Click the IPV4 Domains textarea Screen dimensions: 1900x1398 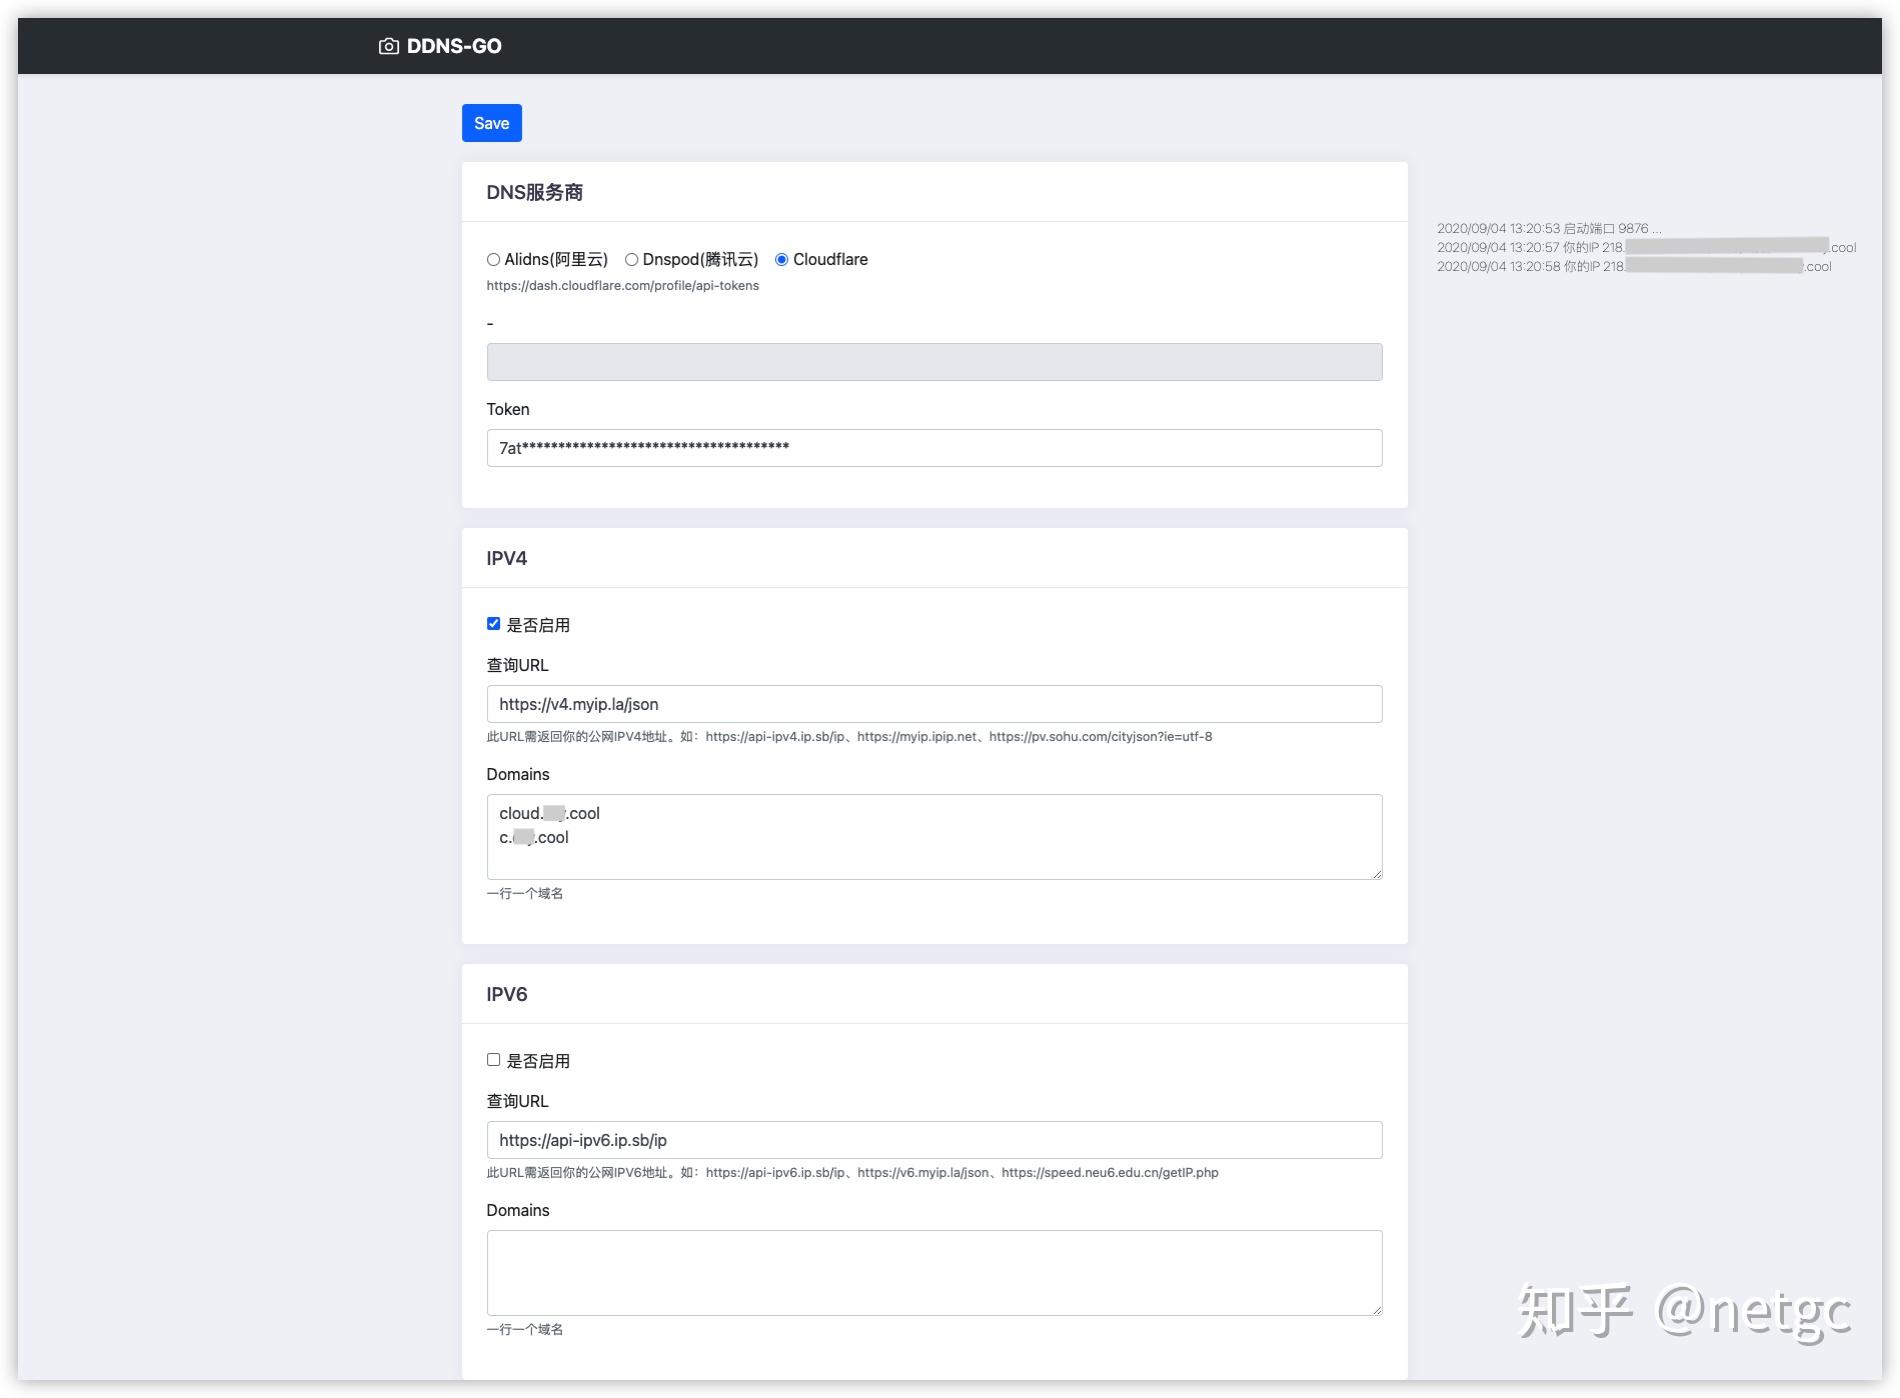933,837
